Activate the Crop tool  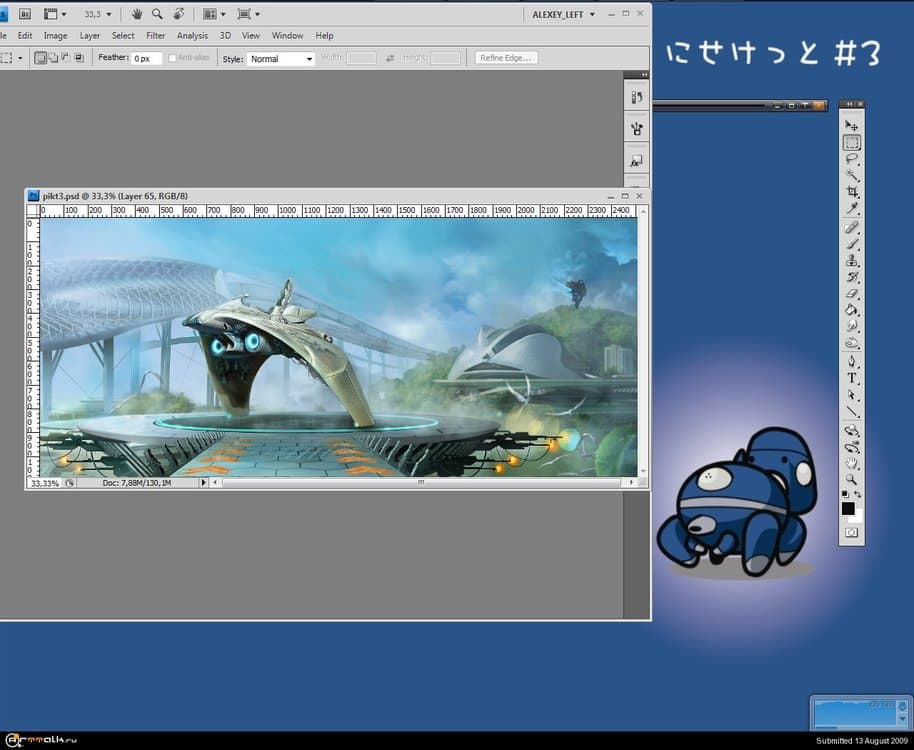pyautogui.click(x=851, y=192)
